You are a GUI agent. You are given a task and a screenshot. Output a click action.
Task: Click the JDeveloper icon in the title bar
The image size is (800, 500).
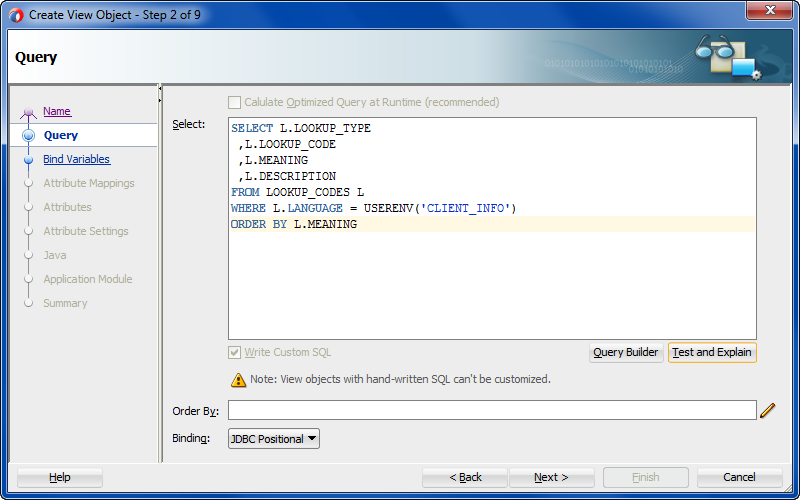(16, 15)
